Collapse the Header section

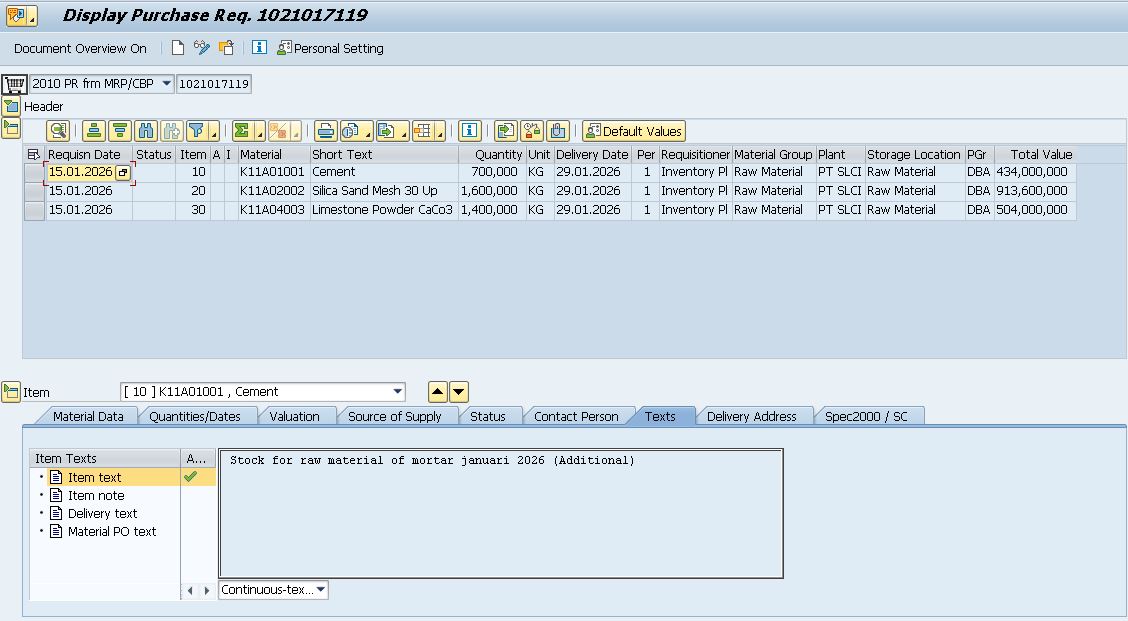11,106
